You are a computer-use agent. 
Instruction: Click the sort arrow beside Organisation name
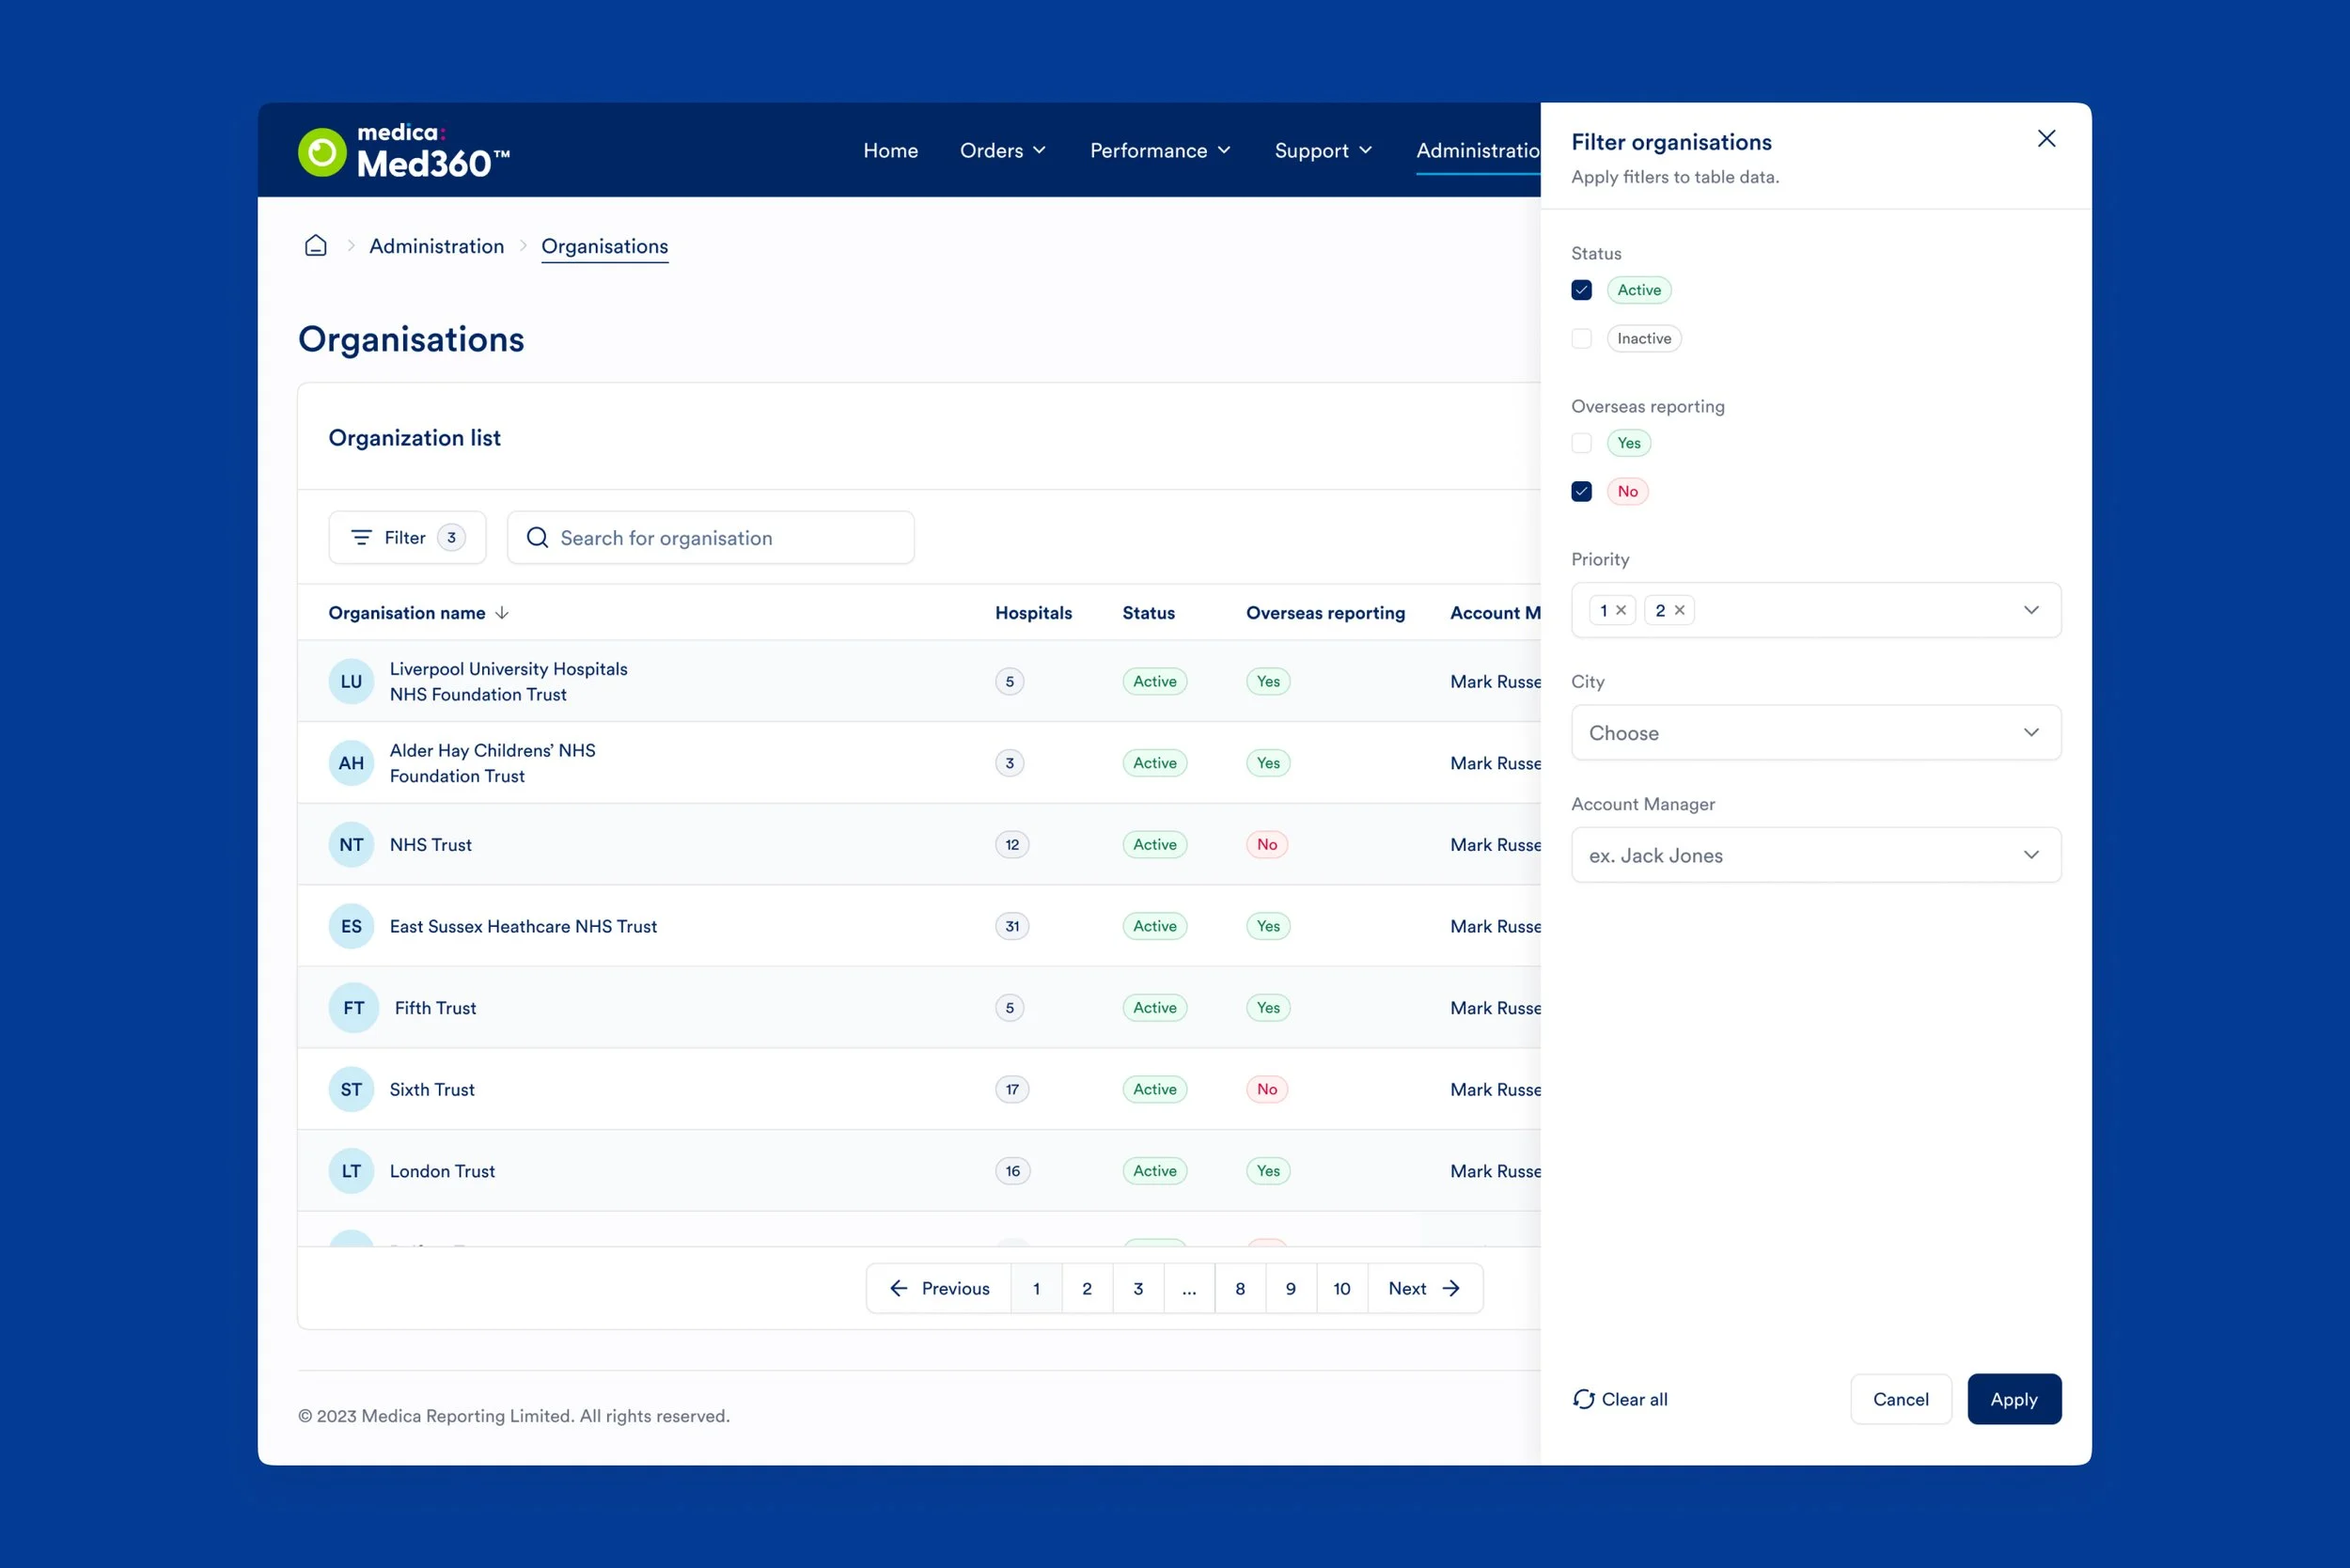click(x=502, y=613)
